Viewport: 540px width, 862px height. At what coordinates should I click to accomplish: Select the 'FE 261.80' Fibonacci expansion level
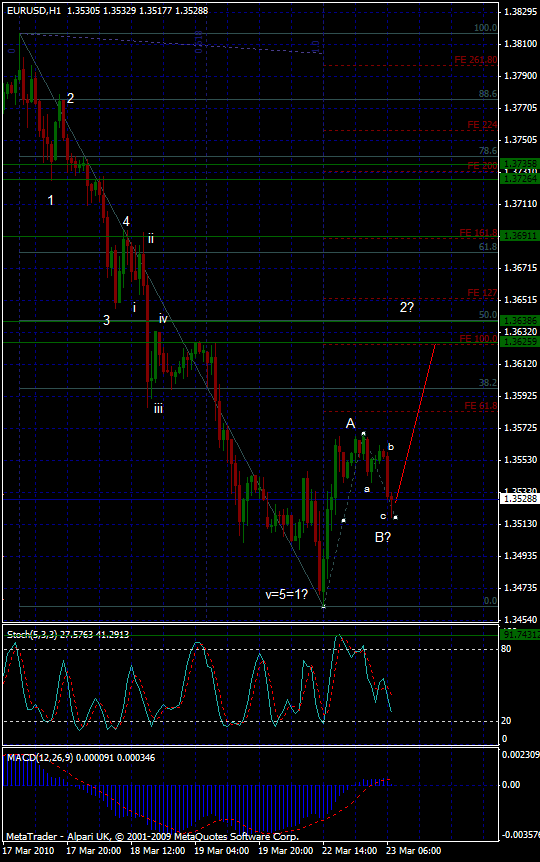tap(476, 60)
